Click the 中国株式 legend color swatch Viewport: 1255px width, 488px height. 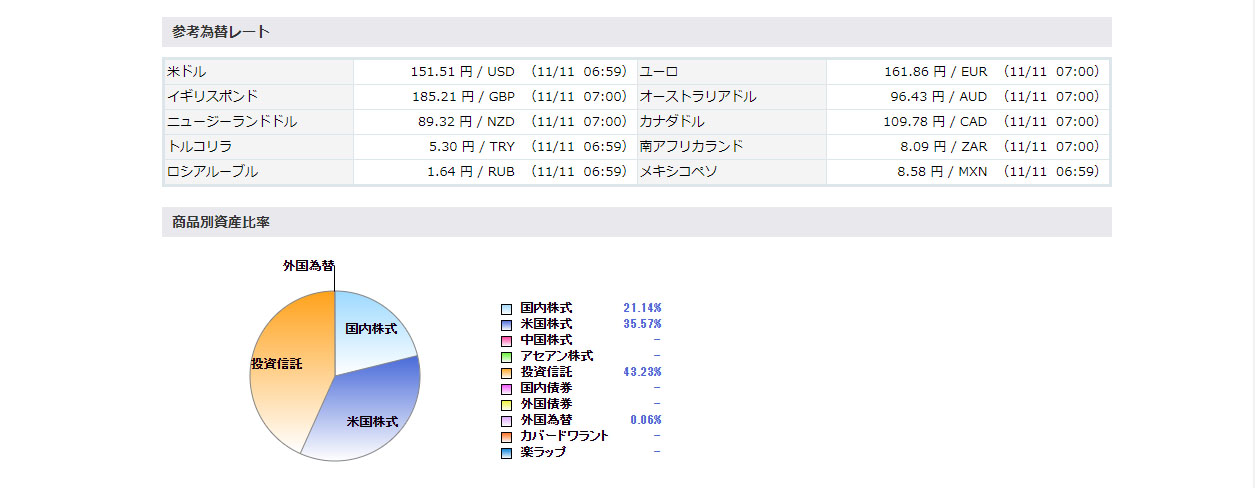507,341
